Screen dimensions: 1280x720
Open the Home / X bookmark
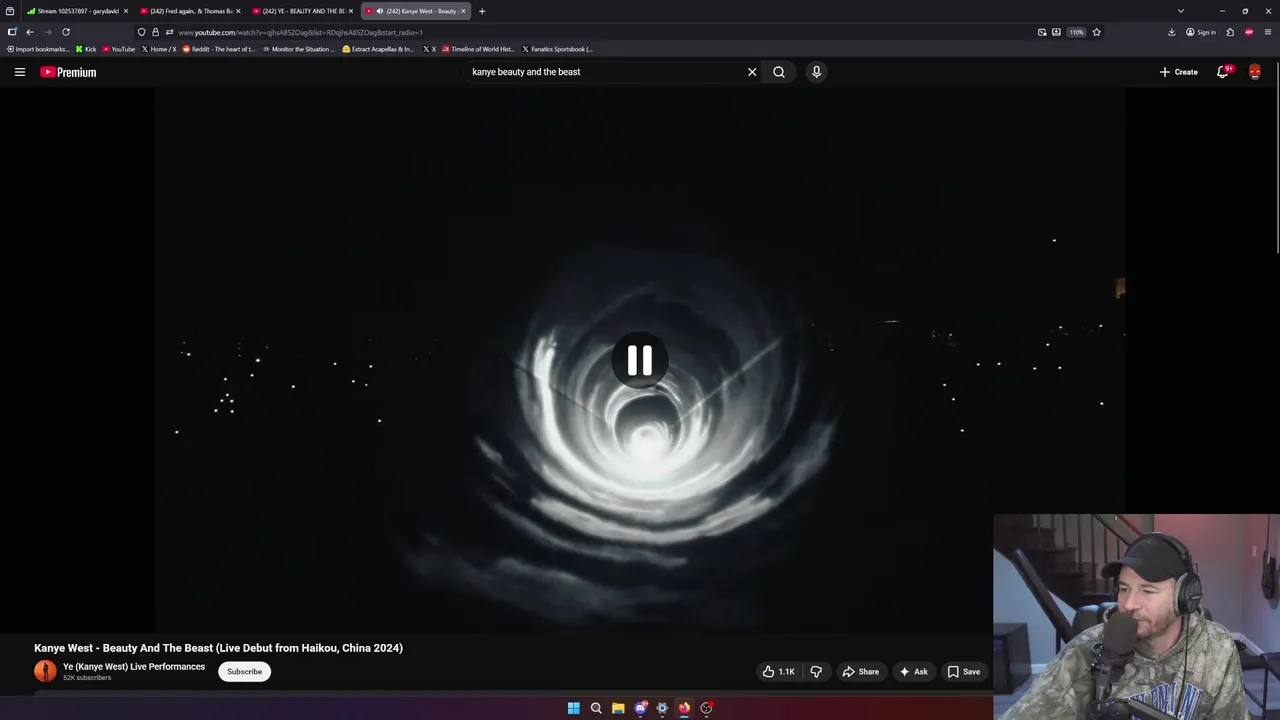click(x=159, y=49)
